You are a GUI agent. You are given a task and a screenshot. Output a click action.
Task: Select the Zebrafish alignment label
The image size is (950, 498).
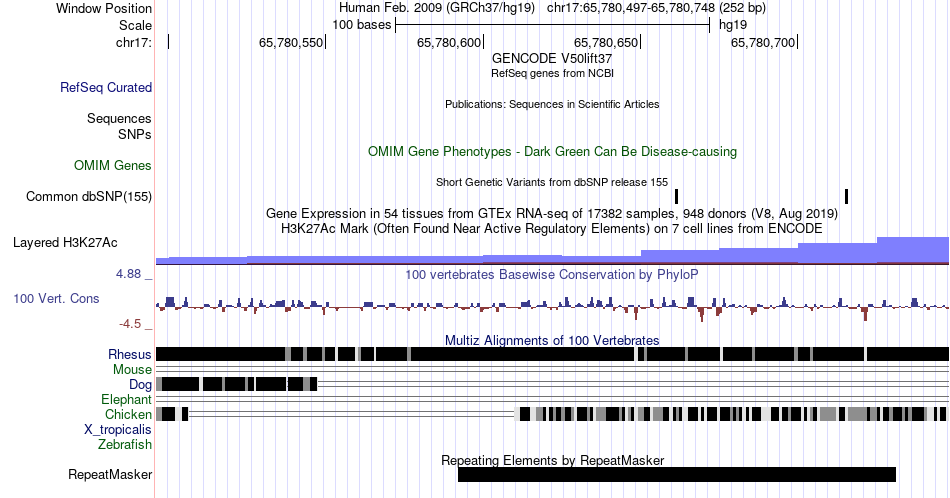tap(125, 444)
